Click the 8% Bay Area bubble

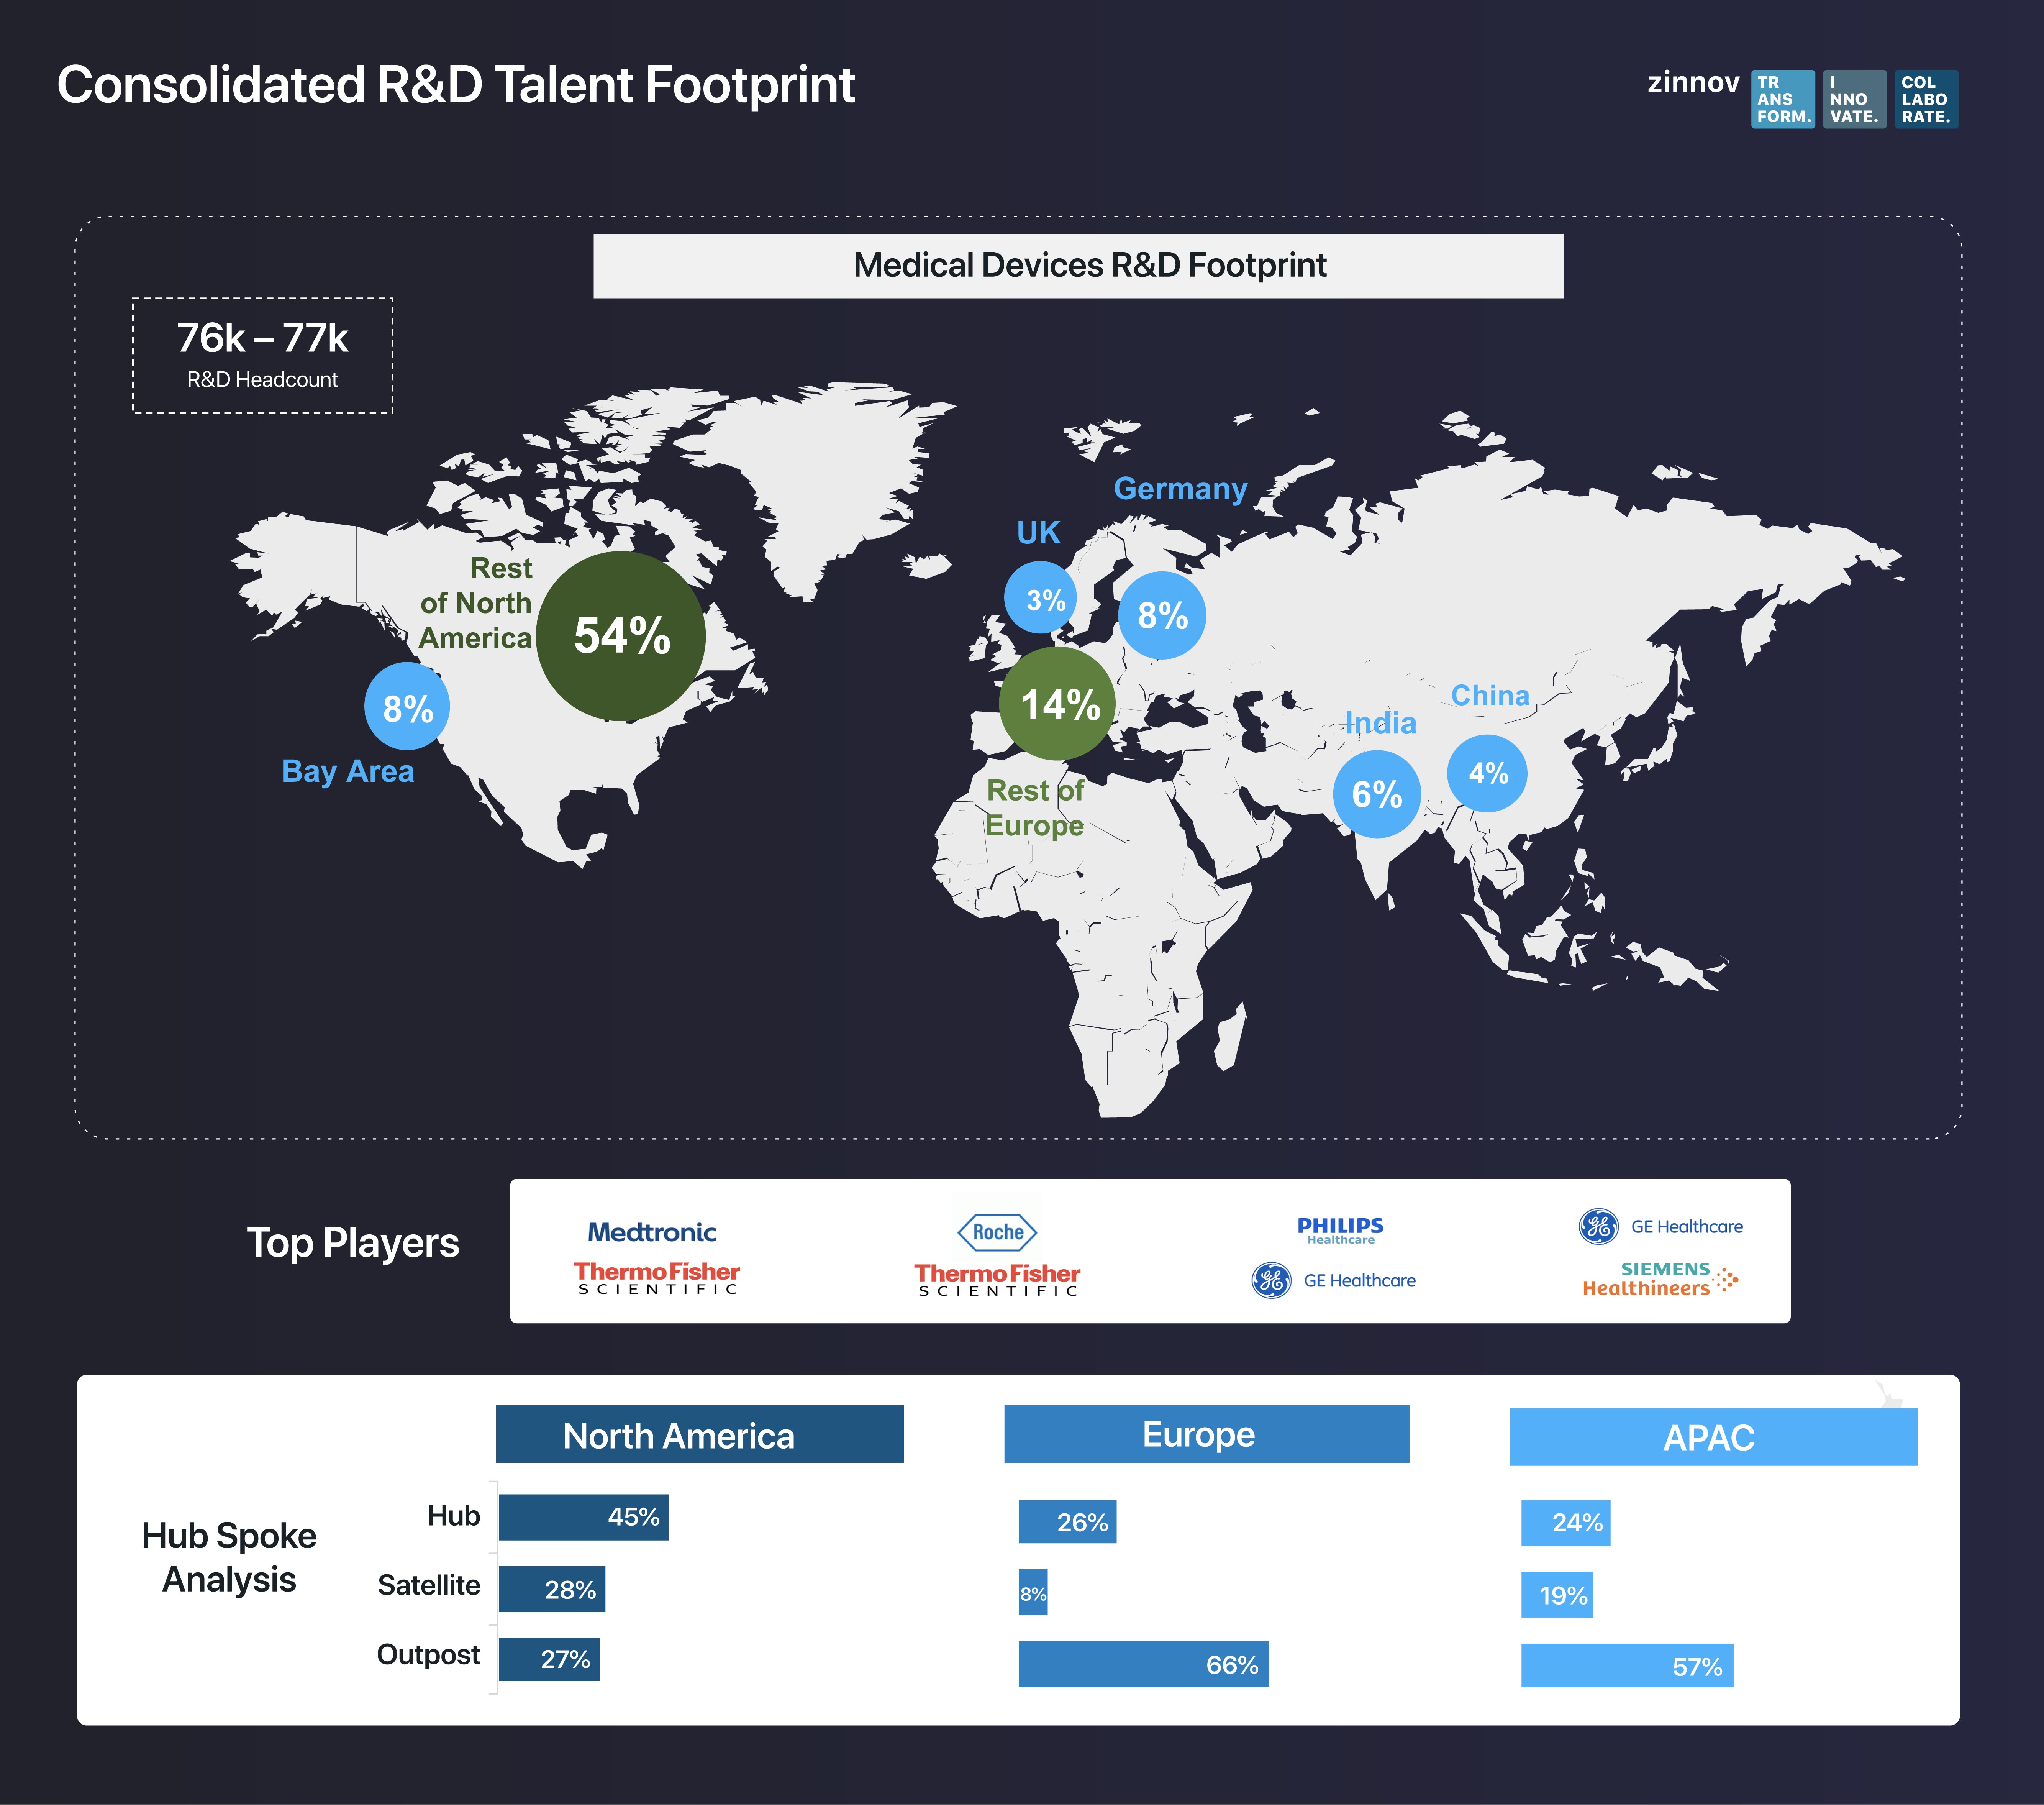407,706
